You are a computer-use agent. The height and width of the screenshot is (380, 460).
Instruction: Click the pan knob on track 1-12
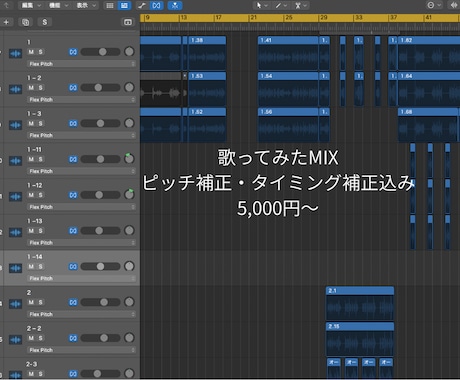point(129,194)
